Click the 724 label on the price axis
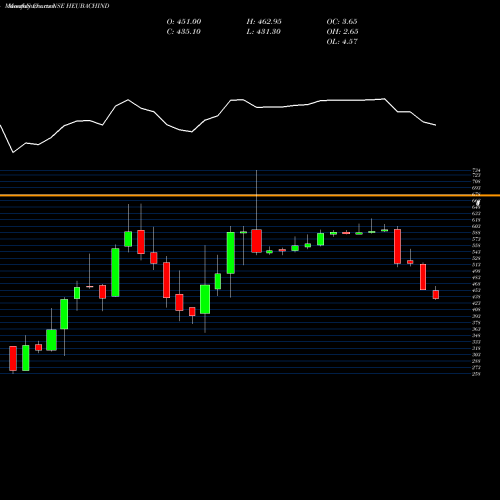This screenshot has width=500, height=500. pyautogui.click(x=476, y=171)
